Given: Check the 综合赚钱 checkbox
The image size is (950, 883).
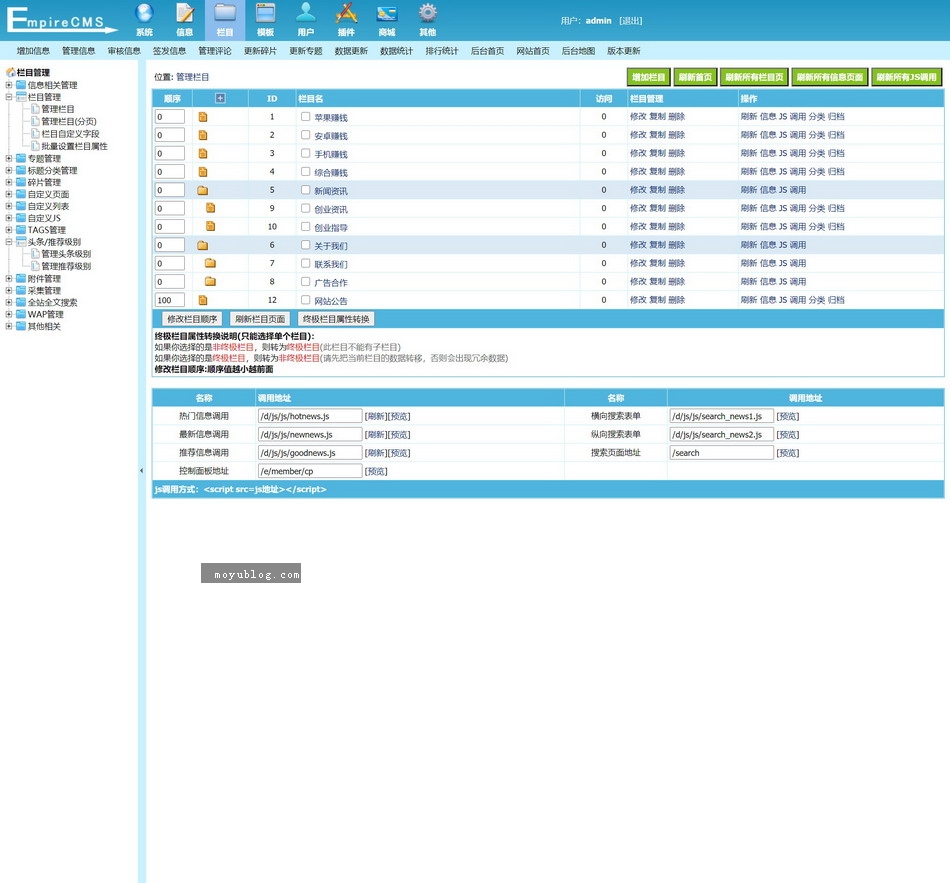Looking at the screenshot, I should (305, 171).
